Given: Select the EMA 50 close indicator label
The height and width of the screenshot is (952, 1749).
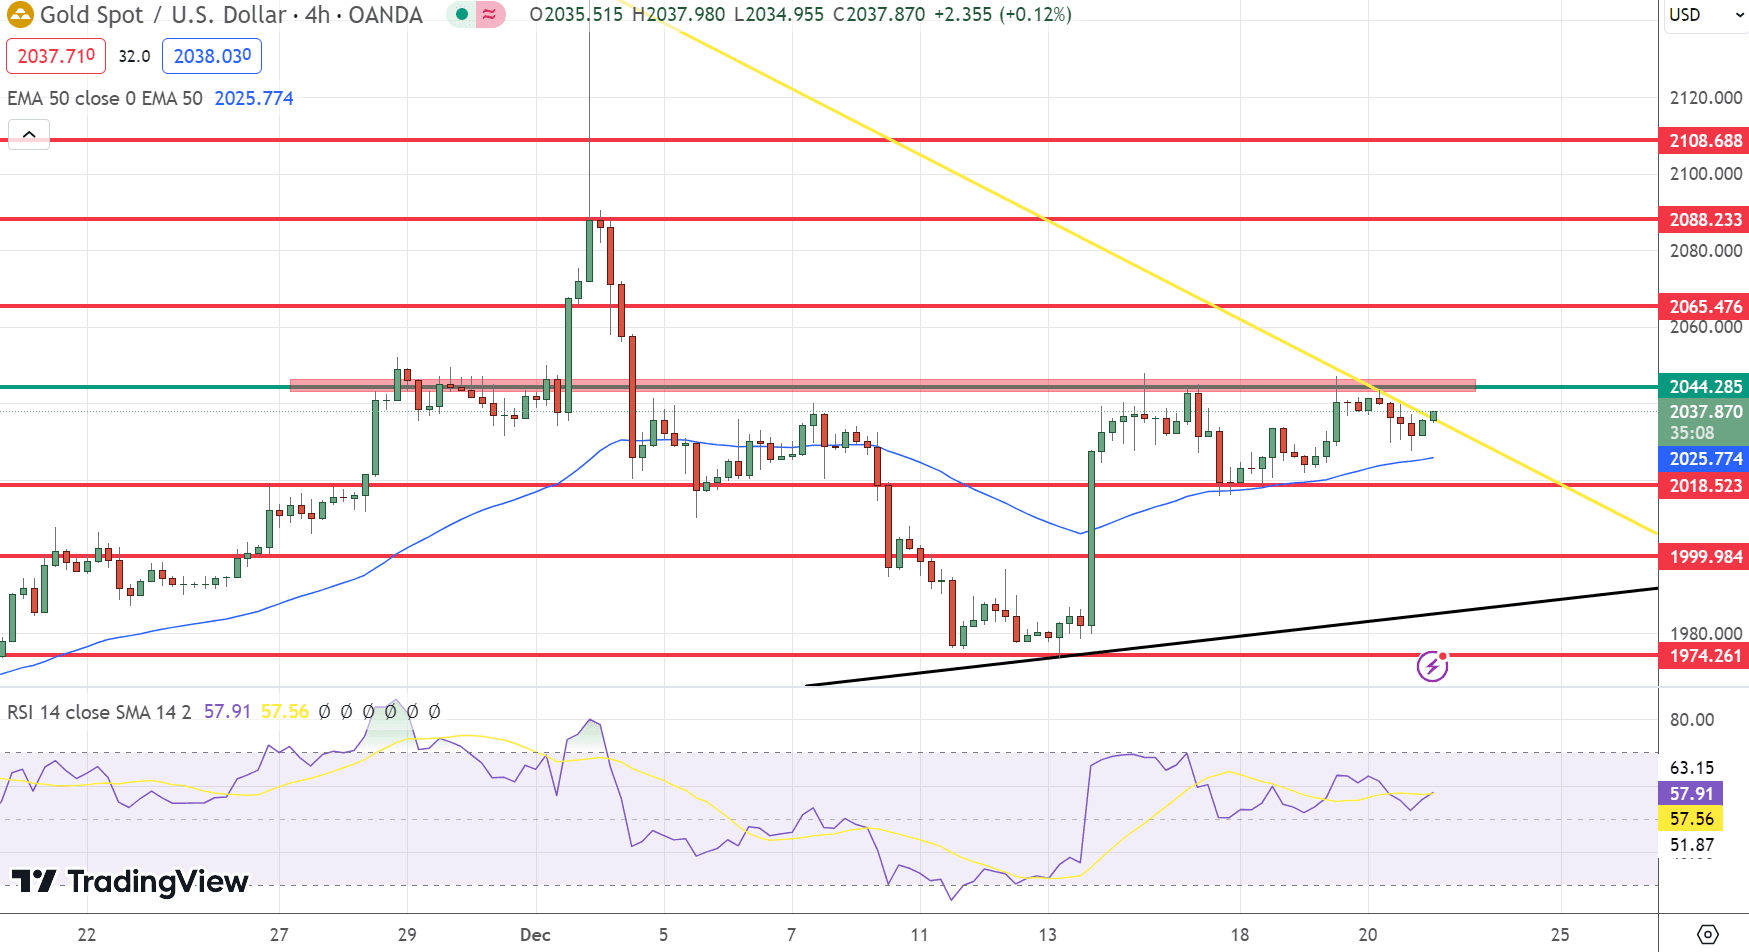Looking at the screenshot, I should 104,98.
